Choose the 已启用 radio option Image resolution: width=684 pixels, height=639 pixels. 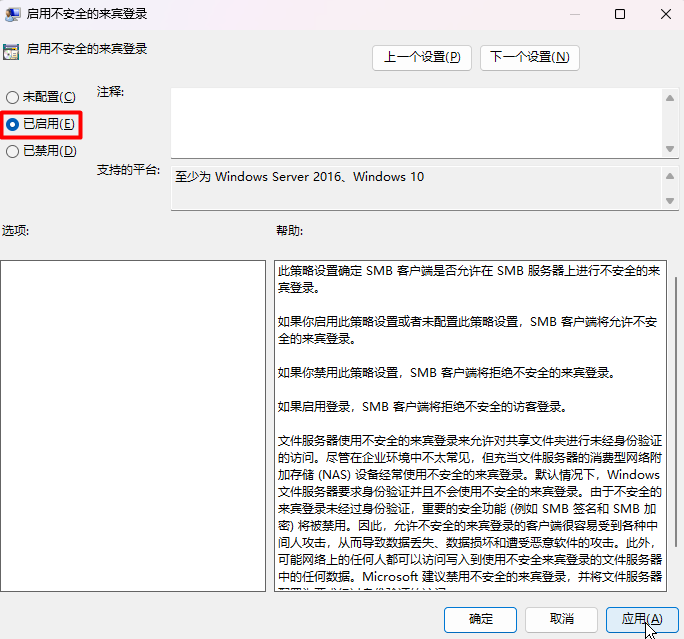pos(12,124)
